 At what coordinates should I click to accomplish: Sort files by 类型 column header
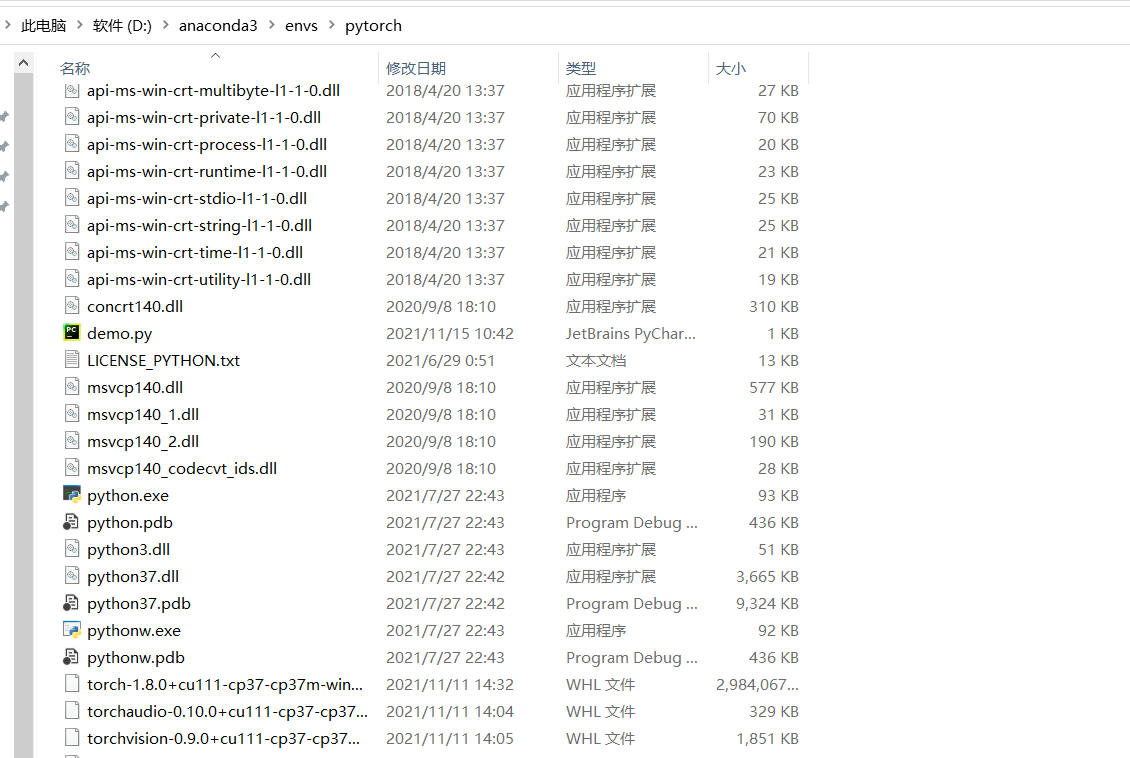coord(581,68)
